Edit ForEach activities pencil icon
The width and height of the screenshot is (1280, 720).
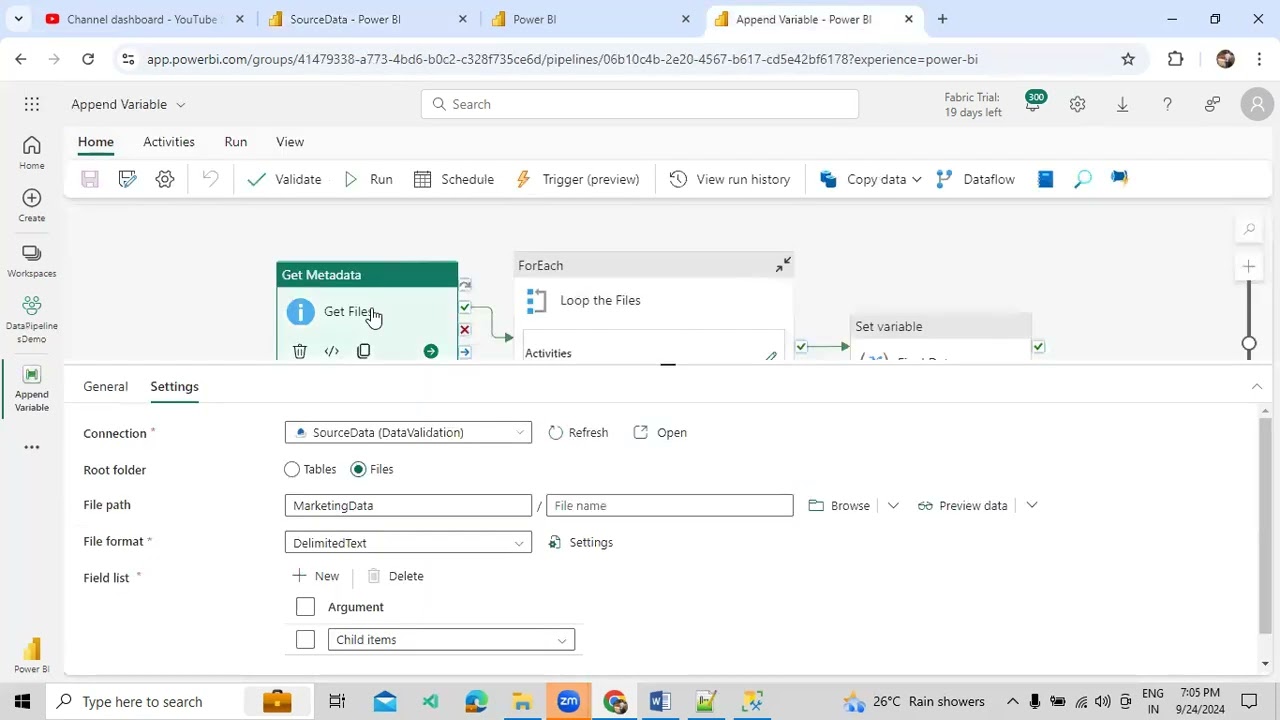point(771,356)
